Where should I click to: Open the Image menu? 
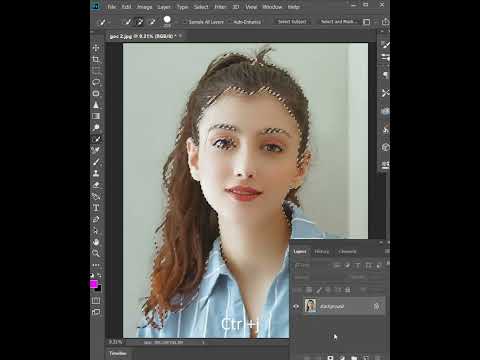tap(144, 7)
